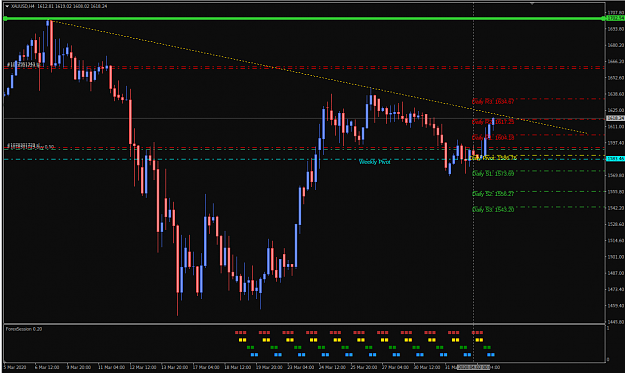Click the Daily Pivot label
Image resolution: width=625 pixels, height=373 pixels.
493,158
